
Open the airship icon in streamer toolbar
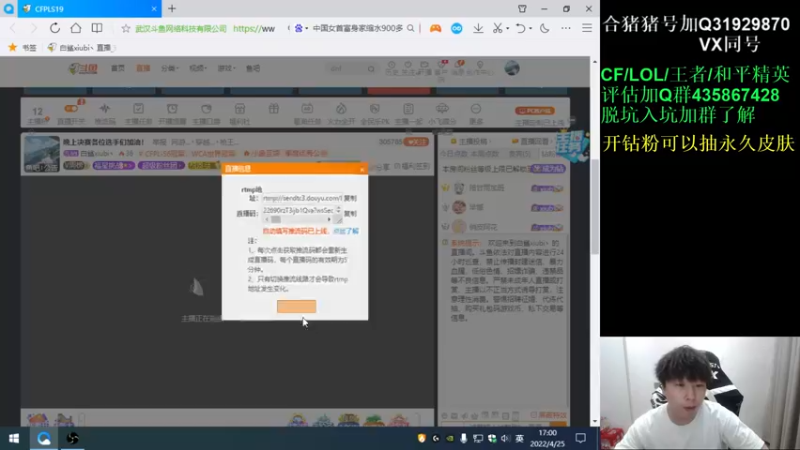tap(442, 109)
